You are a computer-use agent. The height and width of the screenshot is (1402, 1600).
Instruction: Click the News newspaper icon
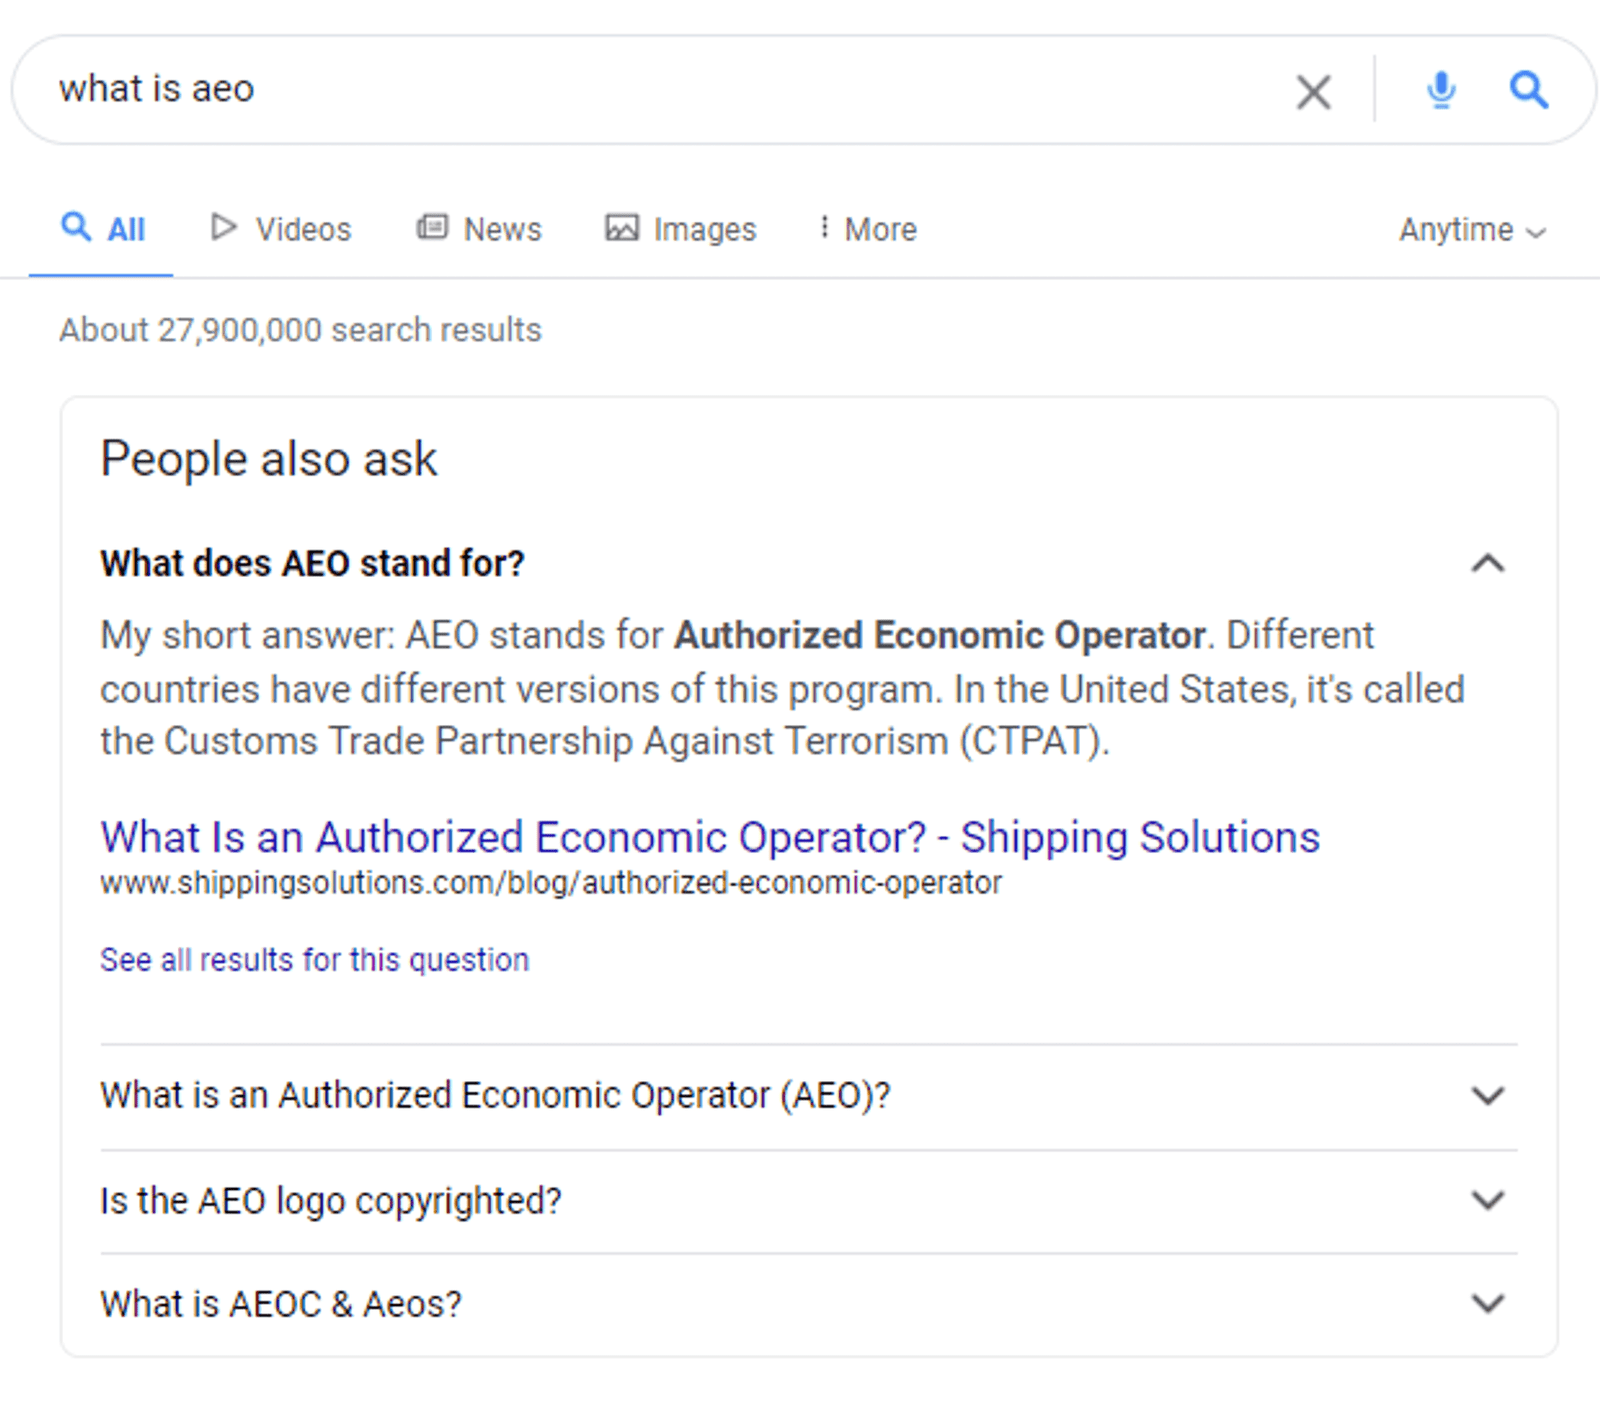point(432,228)
